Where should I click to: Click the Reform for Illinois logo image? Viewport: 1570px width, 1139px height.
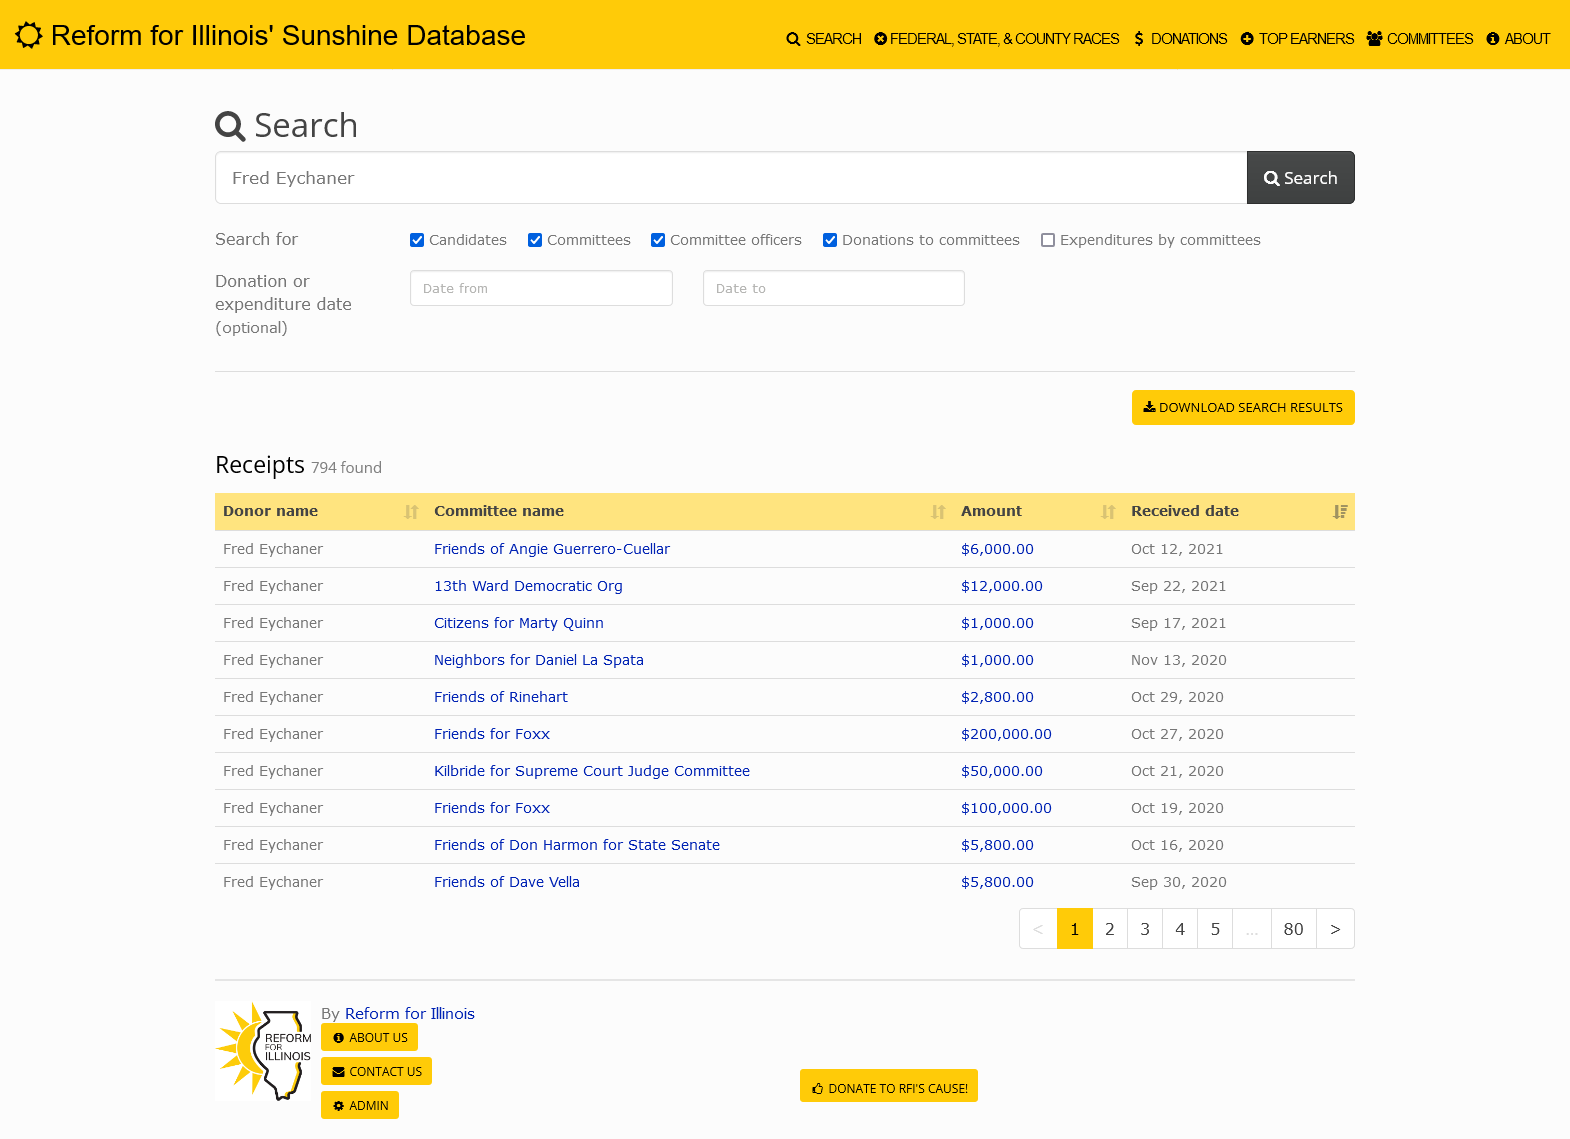(x=264, y=1052)
